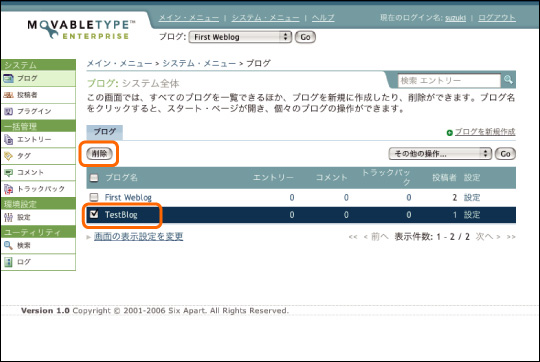Click the << first page control

pyautogui.click(x=353, y=237)
